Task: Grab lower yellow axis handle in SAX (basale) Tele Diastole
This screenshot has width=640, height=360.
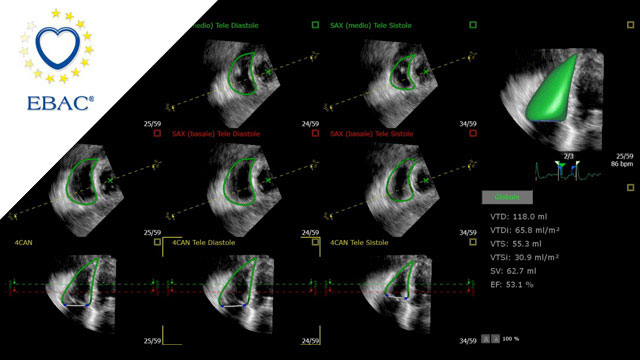Action: click(170, 216)
